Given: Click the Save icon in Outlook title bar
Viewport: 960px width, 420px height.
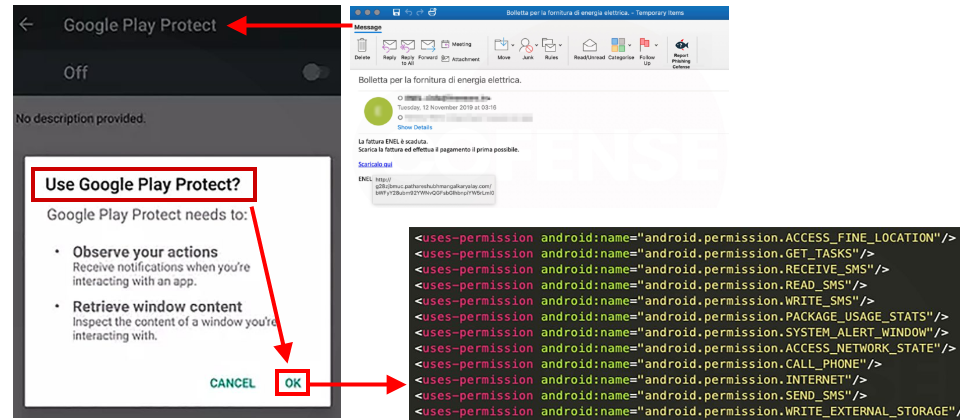Looking at the screenshot, I should 397,12.
